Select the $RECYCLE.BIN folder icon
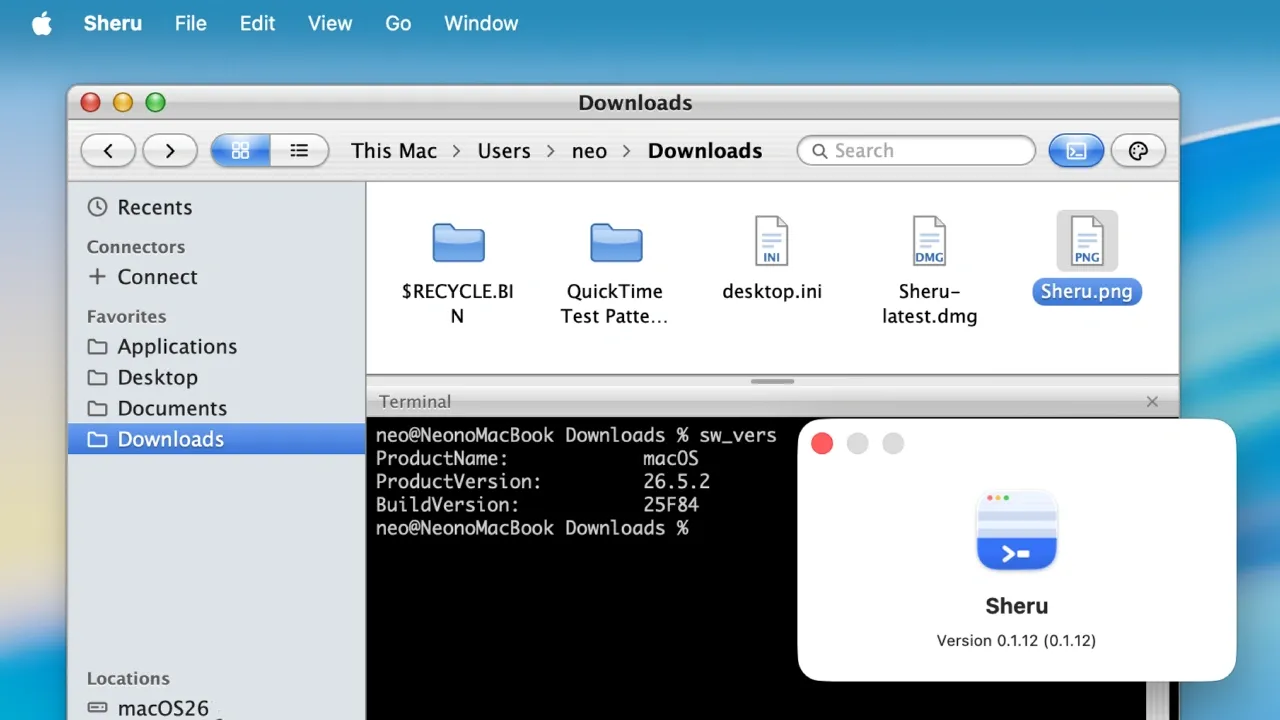 coord(458,242)
